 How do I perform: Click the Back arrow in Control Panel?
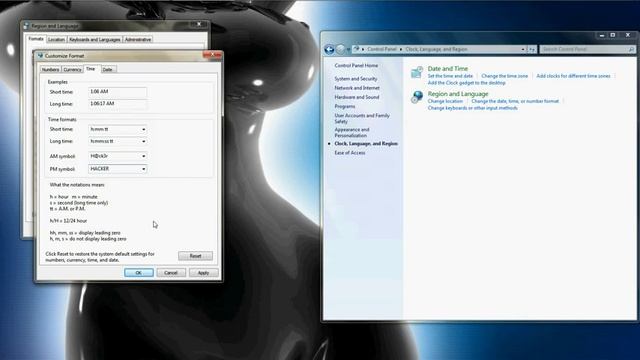coord(329,49)
